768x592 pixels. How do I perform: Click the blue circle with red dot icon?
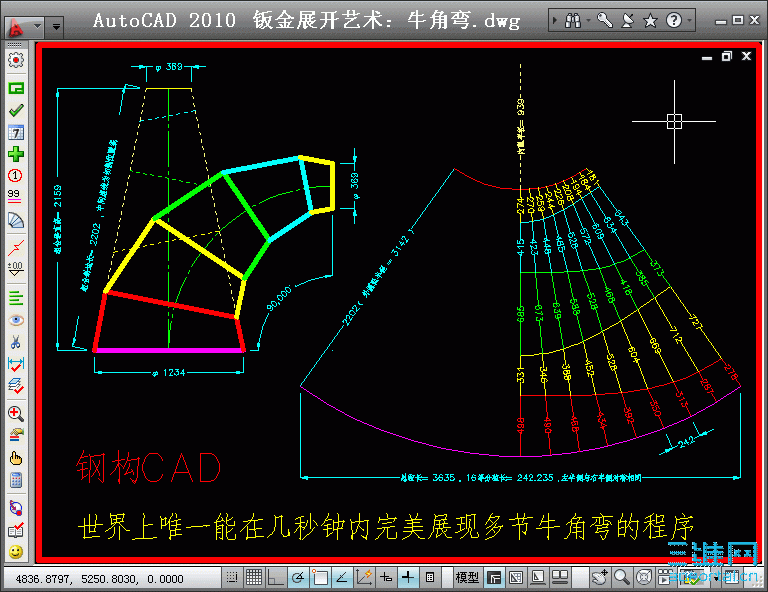pos(16,508)
